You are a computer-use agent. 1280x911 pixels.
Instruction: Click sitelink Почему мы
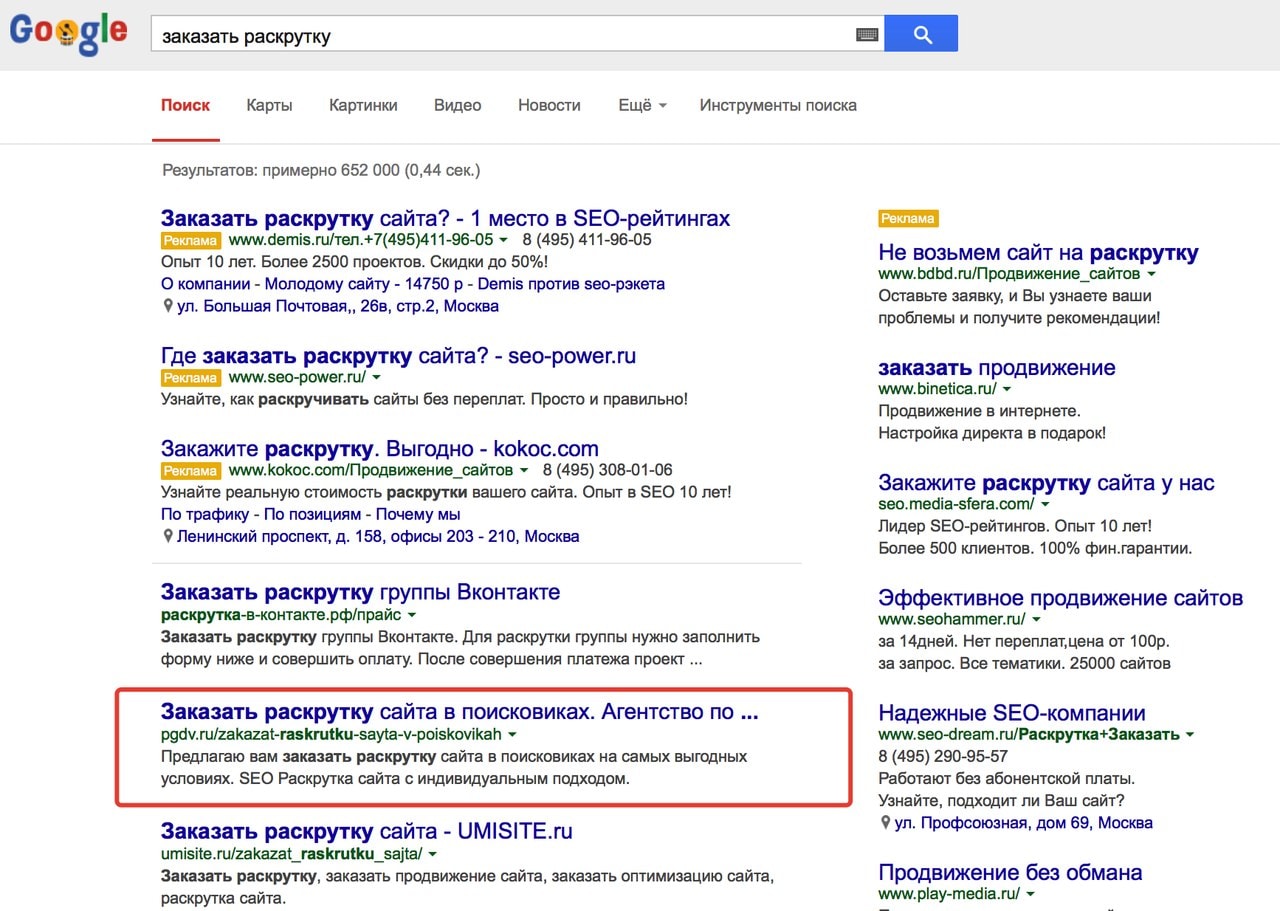click(418, 514)
